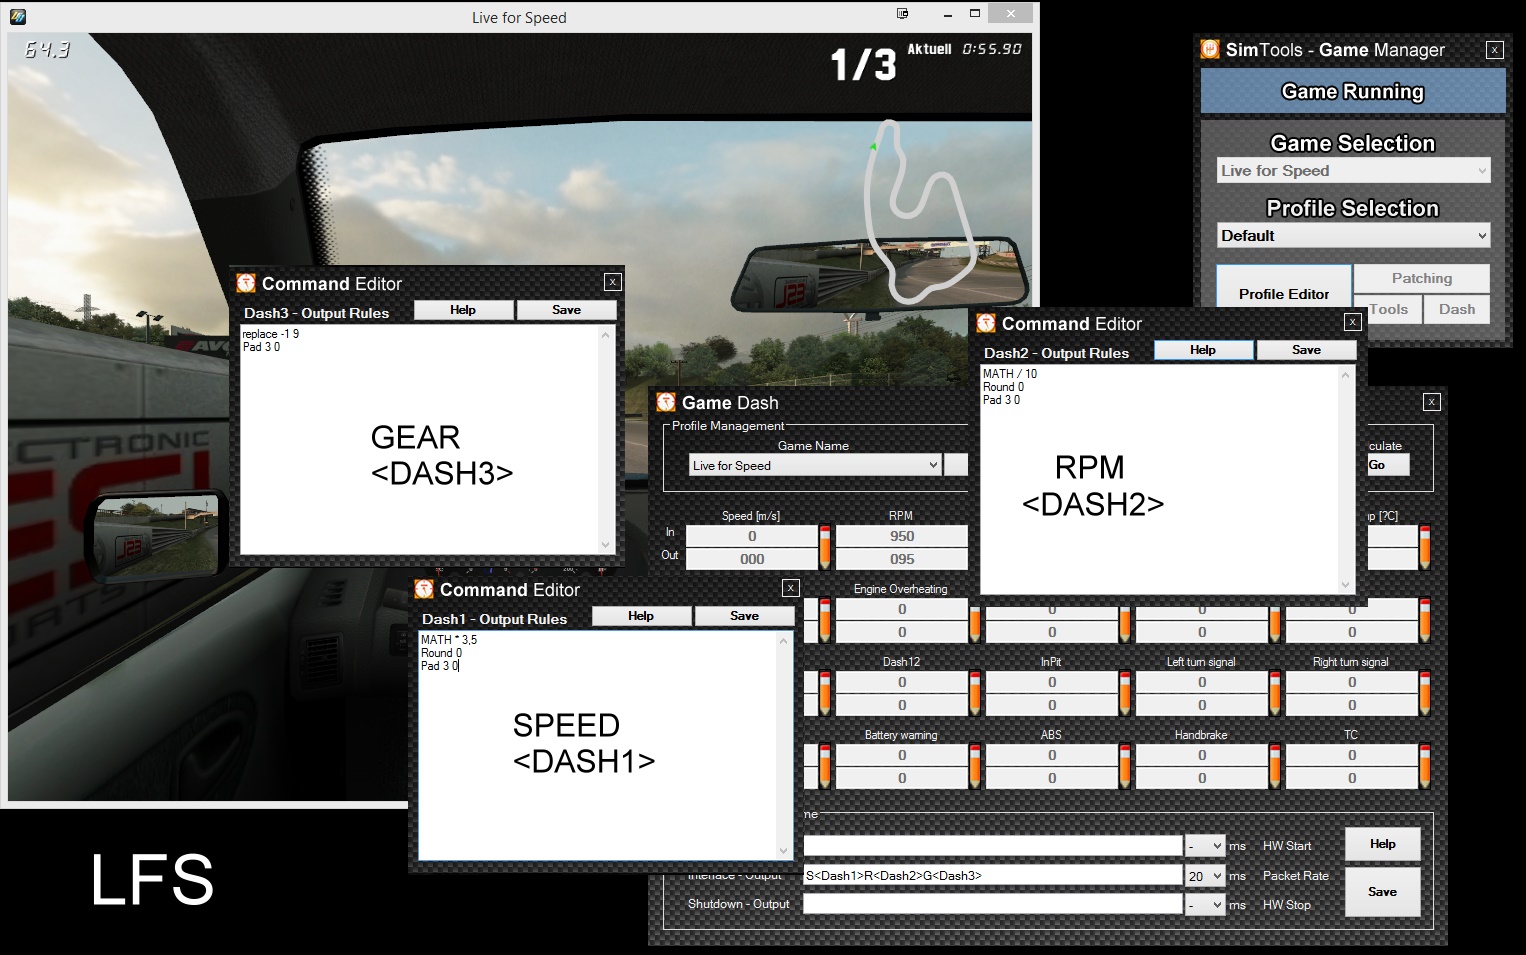
Task: Edit the InPit output with its pencil icon
Action: [x=1125, y=693]
